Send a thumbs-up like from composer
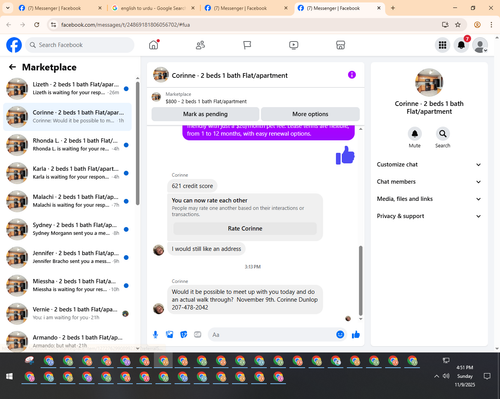The height and width of the screenshot is (399, 500). 356,334
